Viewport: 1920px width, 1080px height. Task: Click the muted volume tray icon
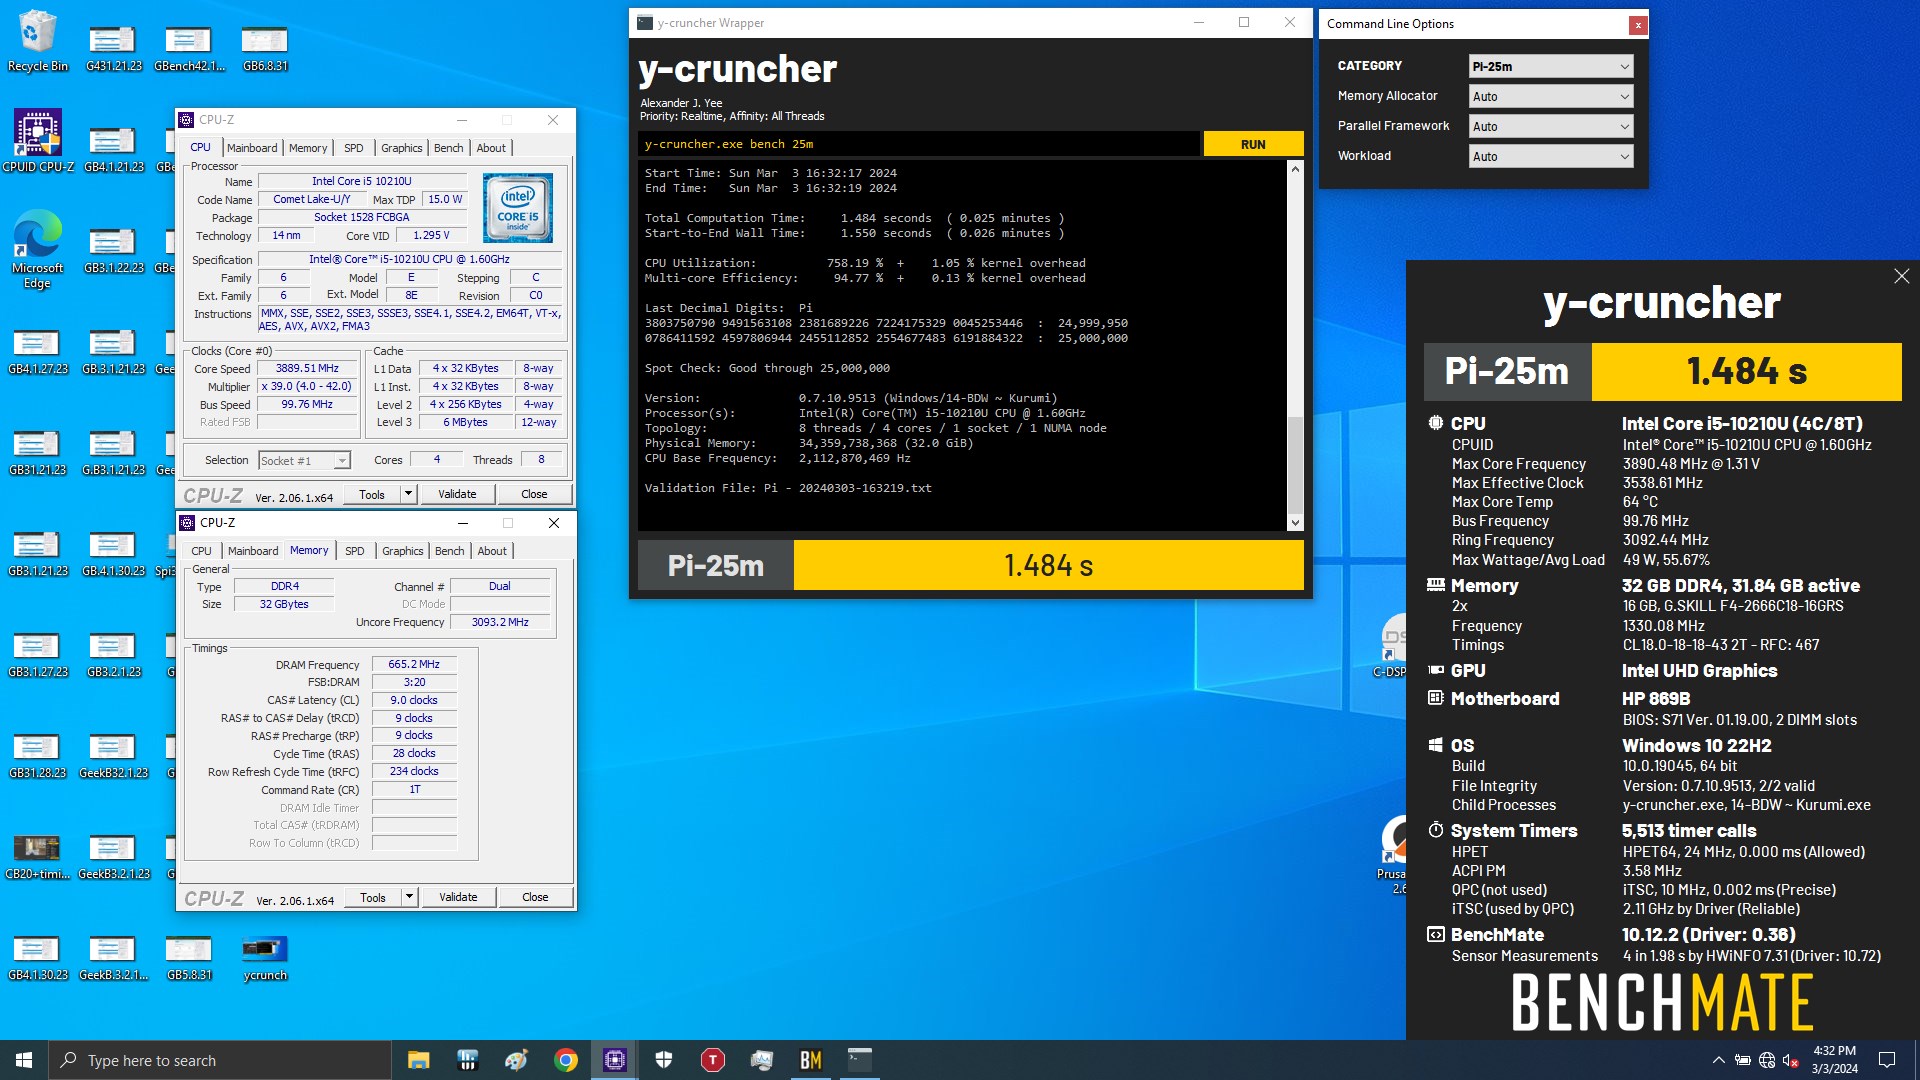click(1791, 1060)
